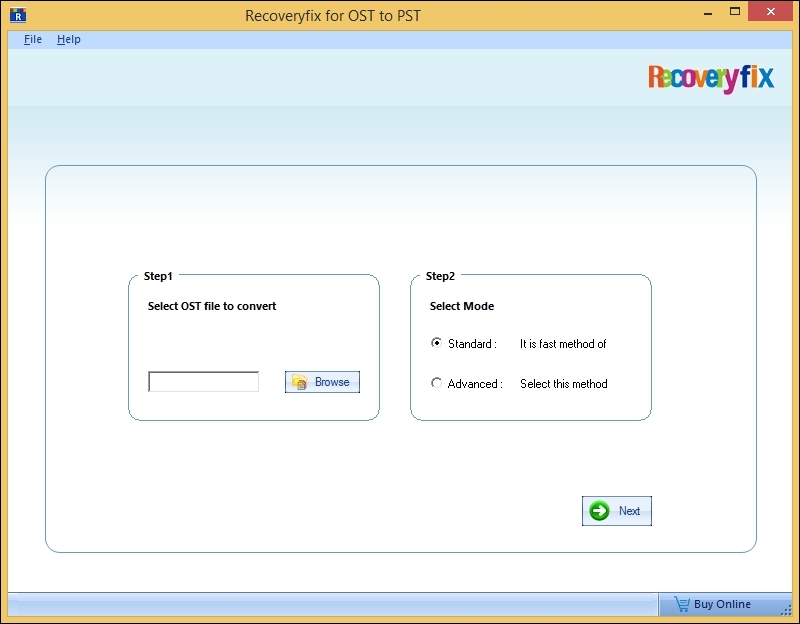The image size is (800, 624).
Task: Open the Help menu
Action: pos(68,39)
